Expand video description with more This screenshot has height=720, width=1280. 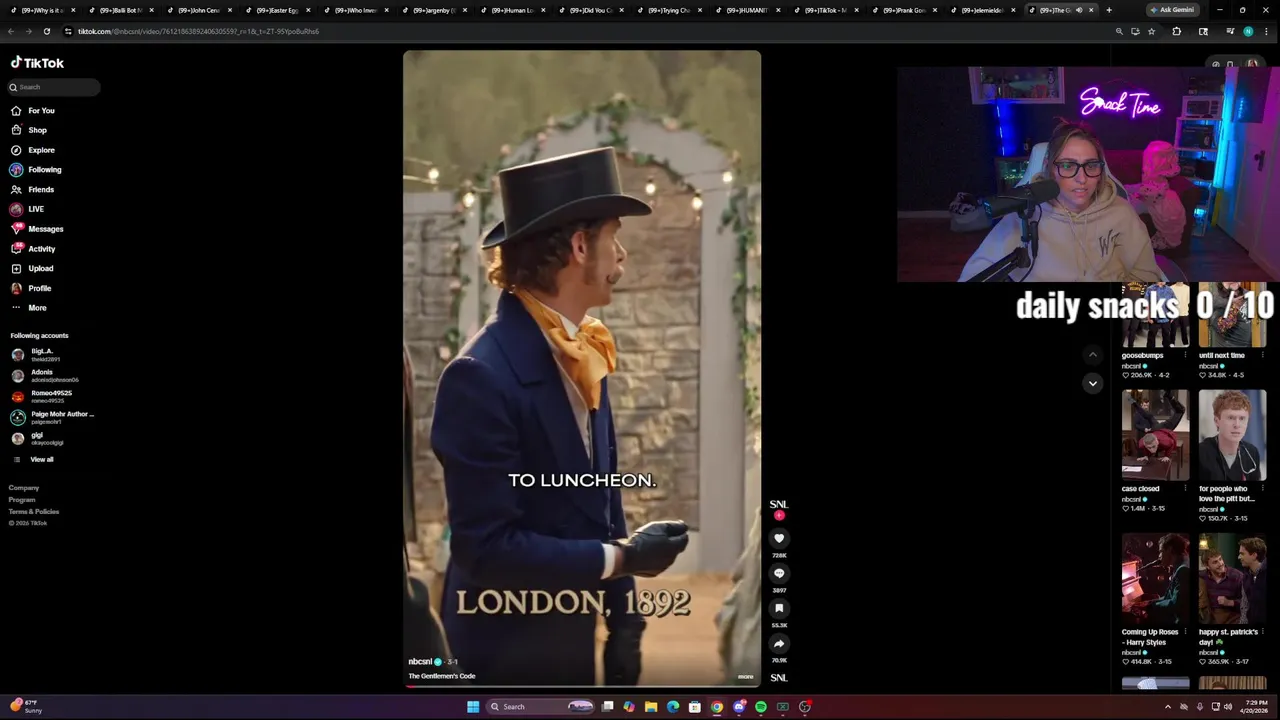745,677
